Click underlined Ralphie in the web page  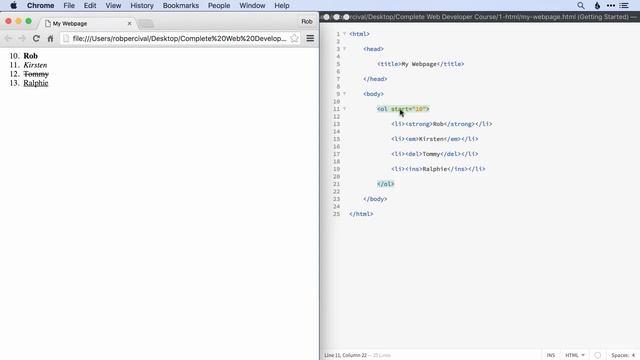(36, 83)
